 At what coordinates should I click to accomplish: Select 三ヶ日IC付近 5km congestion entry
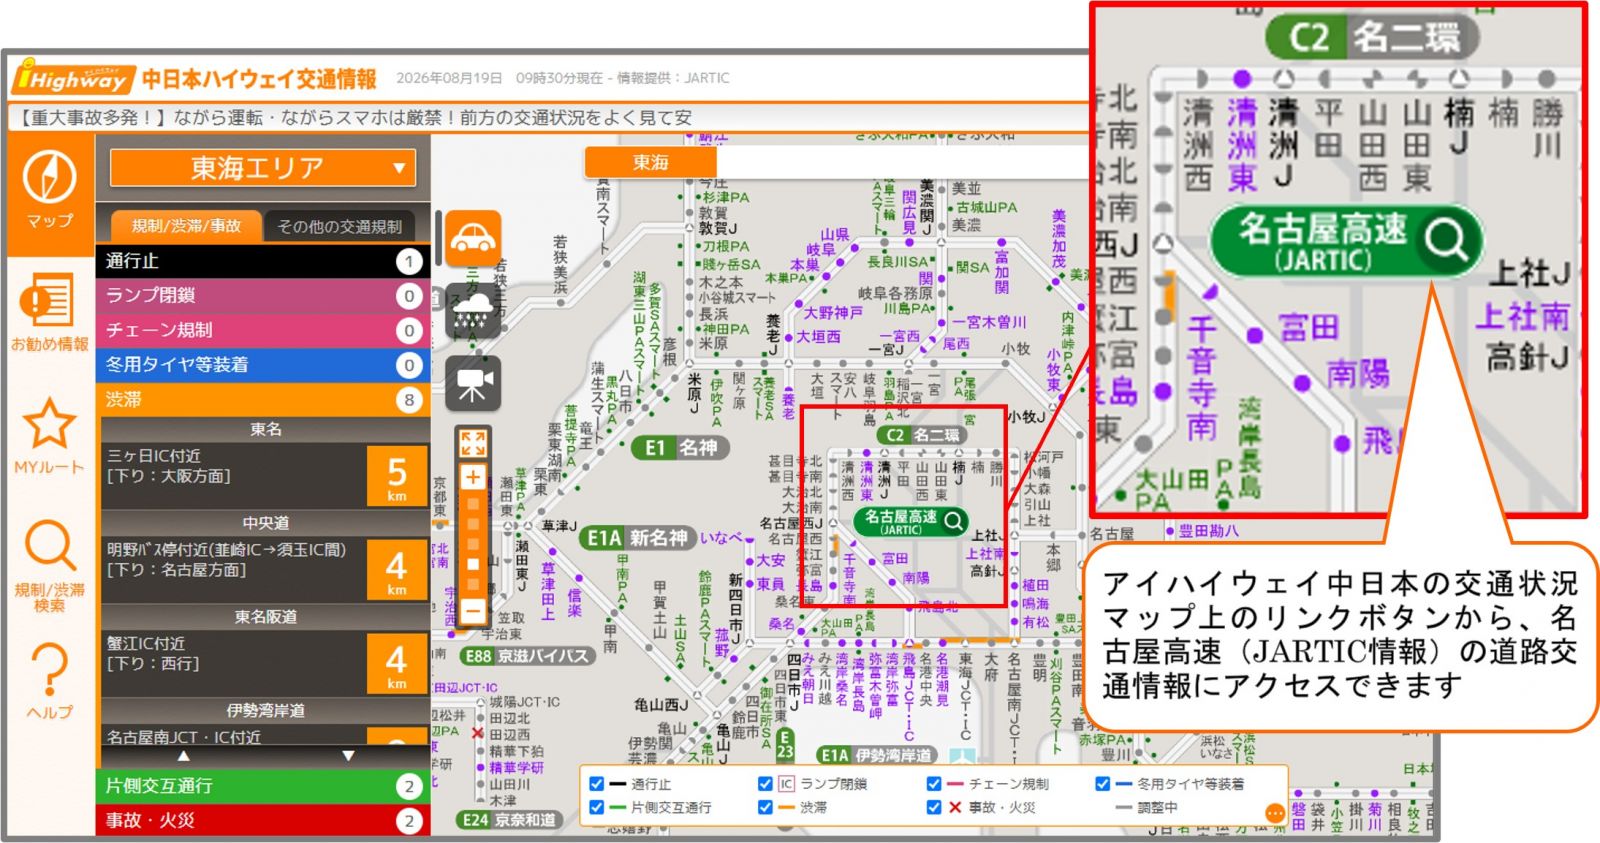click(265, 475)
